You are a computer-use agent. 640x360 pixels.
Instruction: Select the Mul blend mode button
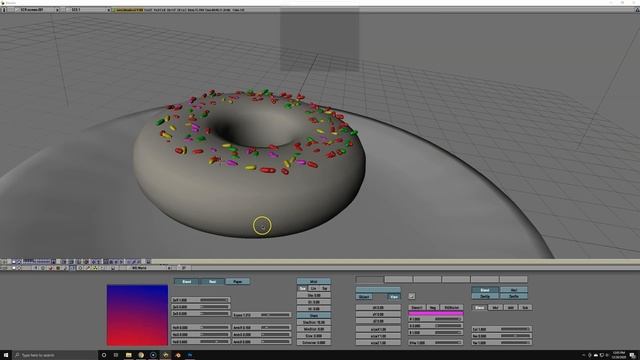pos(495,307)
